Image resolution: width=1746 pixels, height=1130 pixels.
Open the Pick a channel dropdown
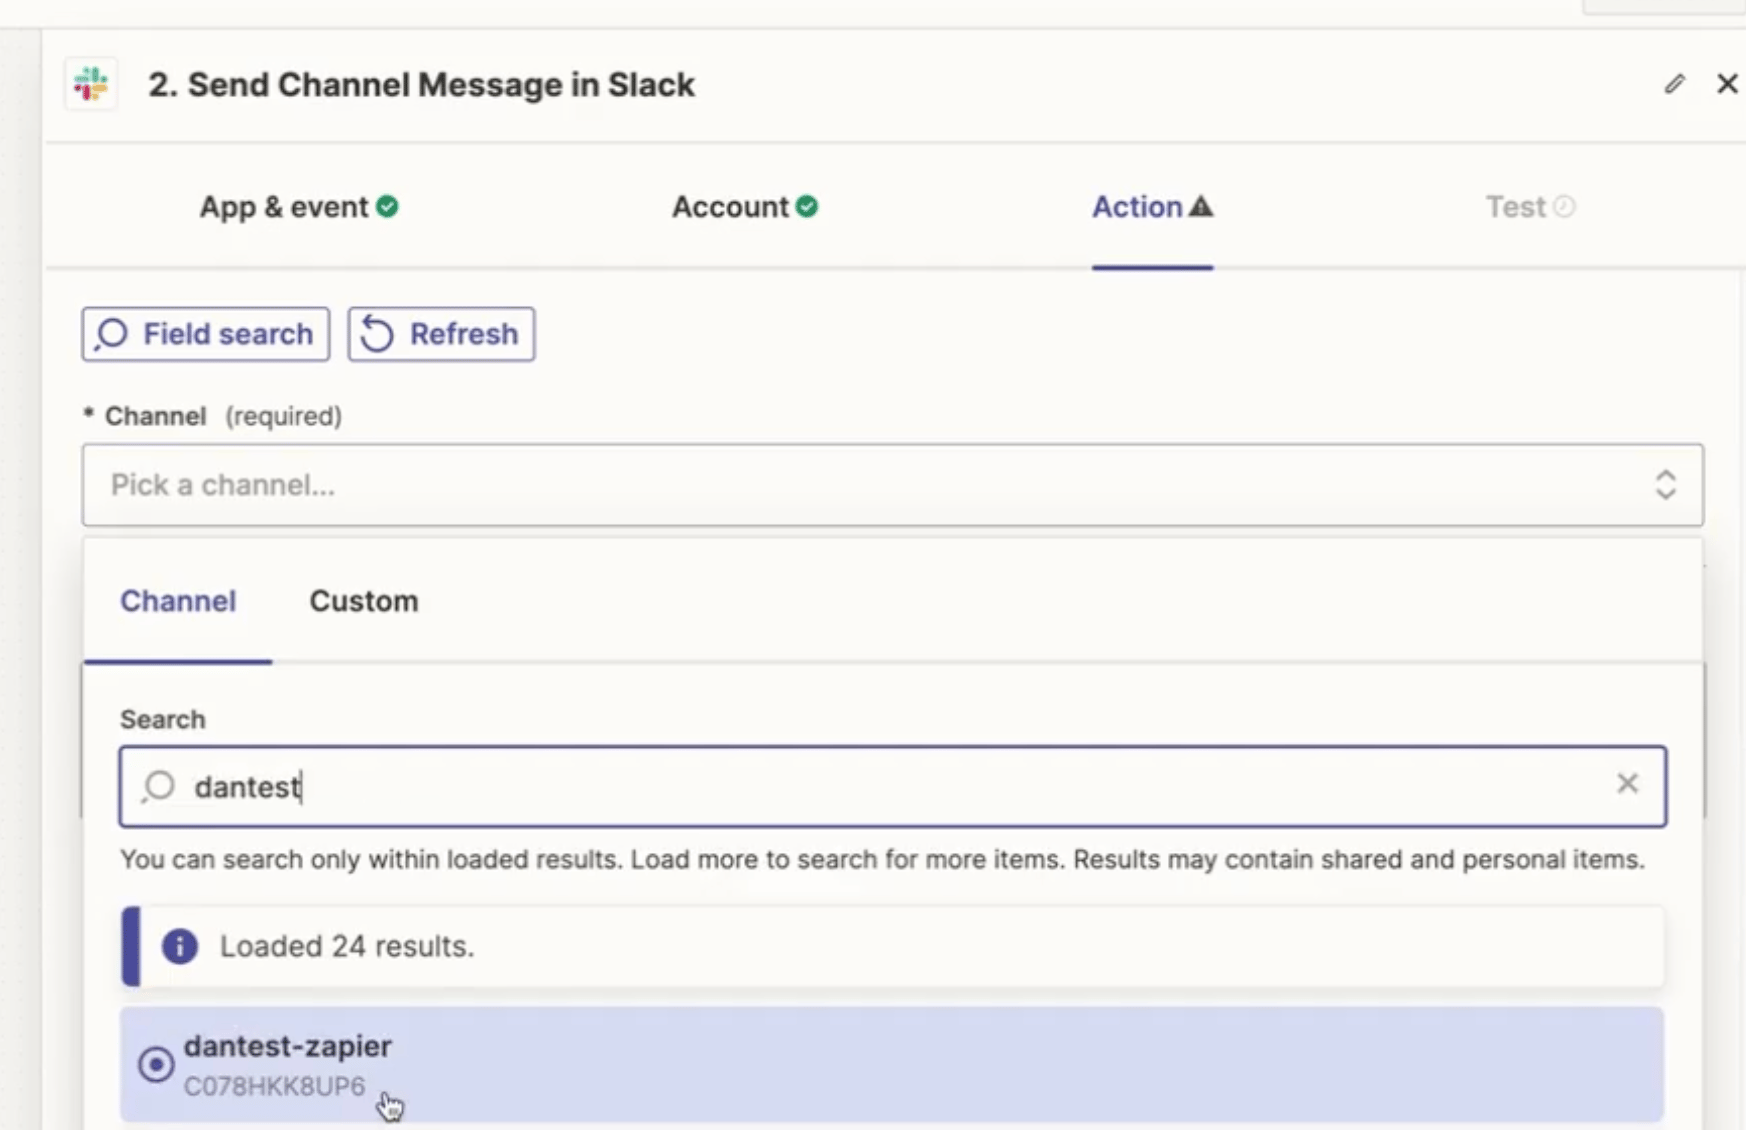(892, 485)
